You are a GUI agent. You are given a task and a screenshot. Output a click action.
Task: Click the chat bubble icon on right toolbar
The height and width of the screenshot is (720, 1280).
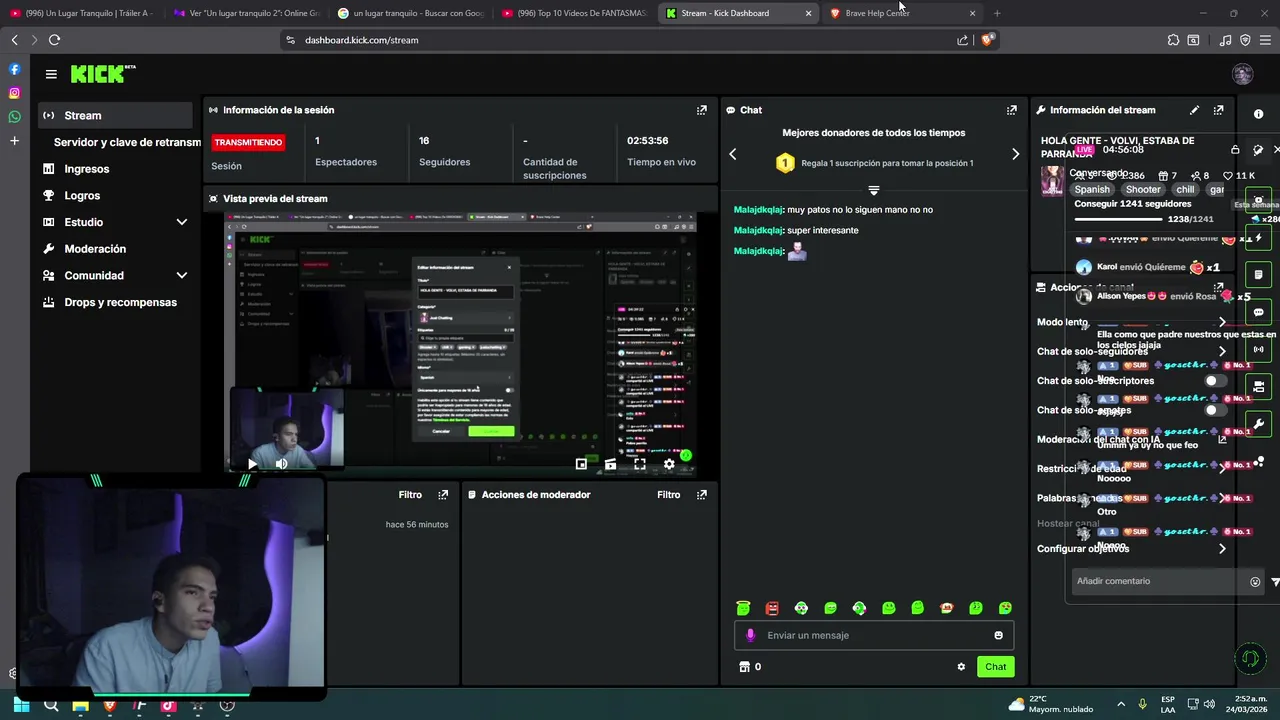(x=1259, y=312)
